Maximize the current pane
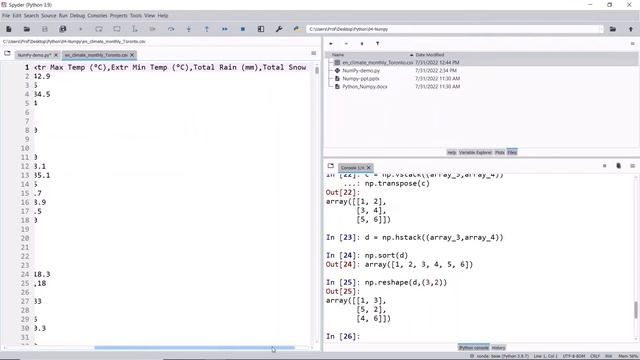Screen dimensions: 640x360 pyautogui.click(x=261, y=29)
